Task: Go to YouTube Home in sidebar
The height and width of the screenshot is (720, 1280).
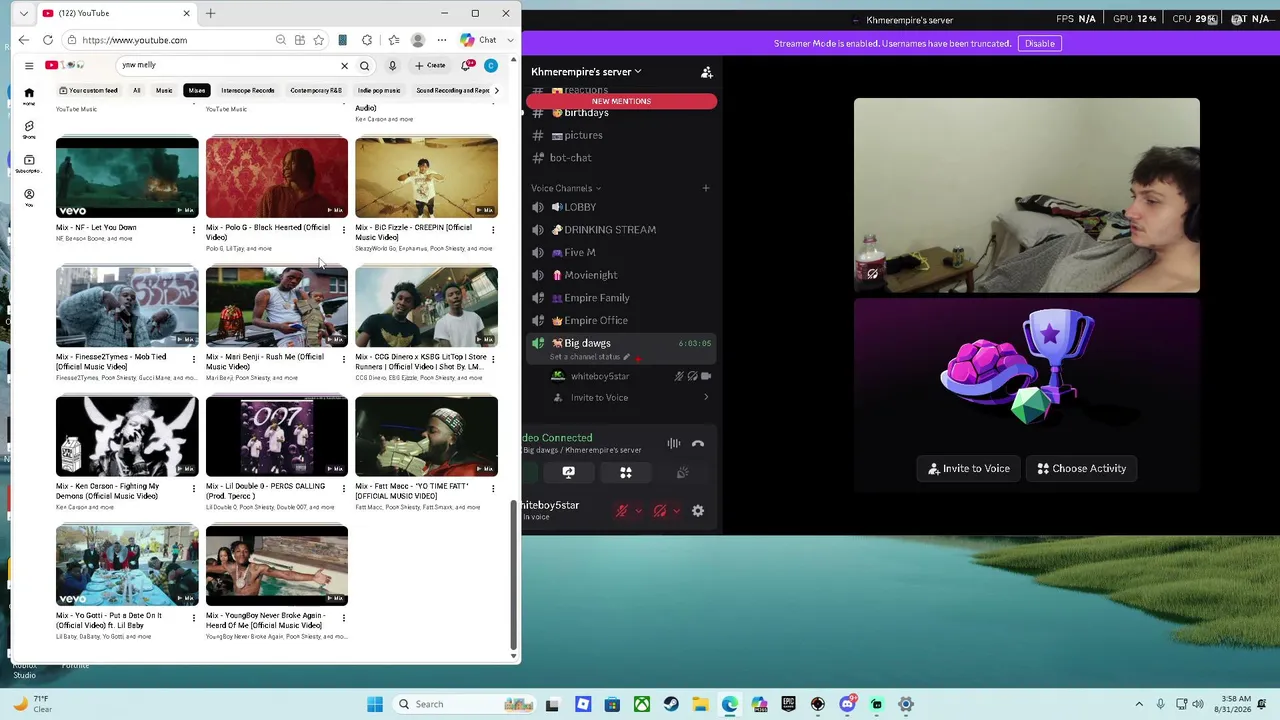Action: (29, 96)
